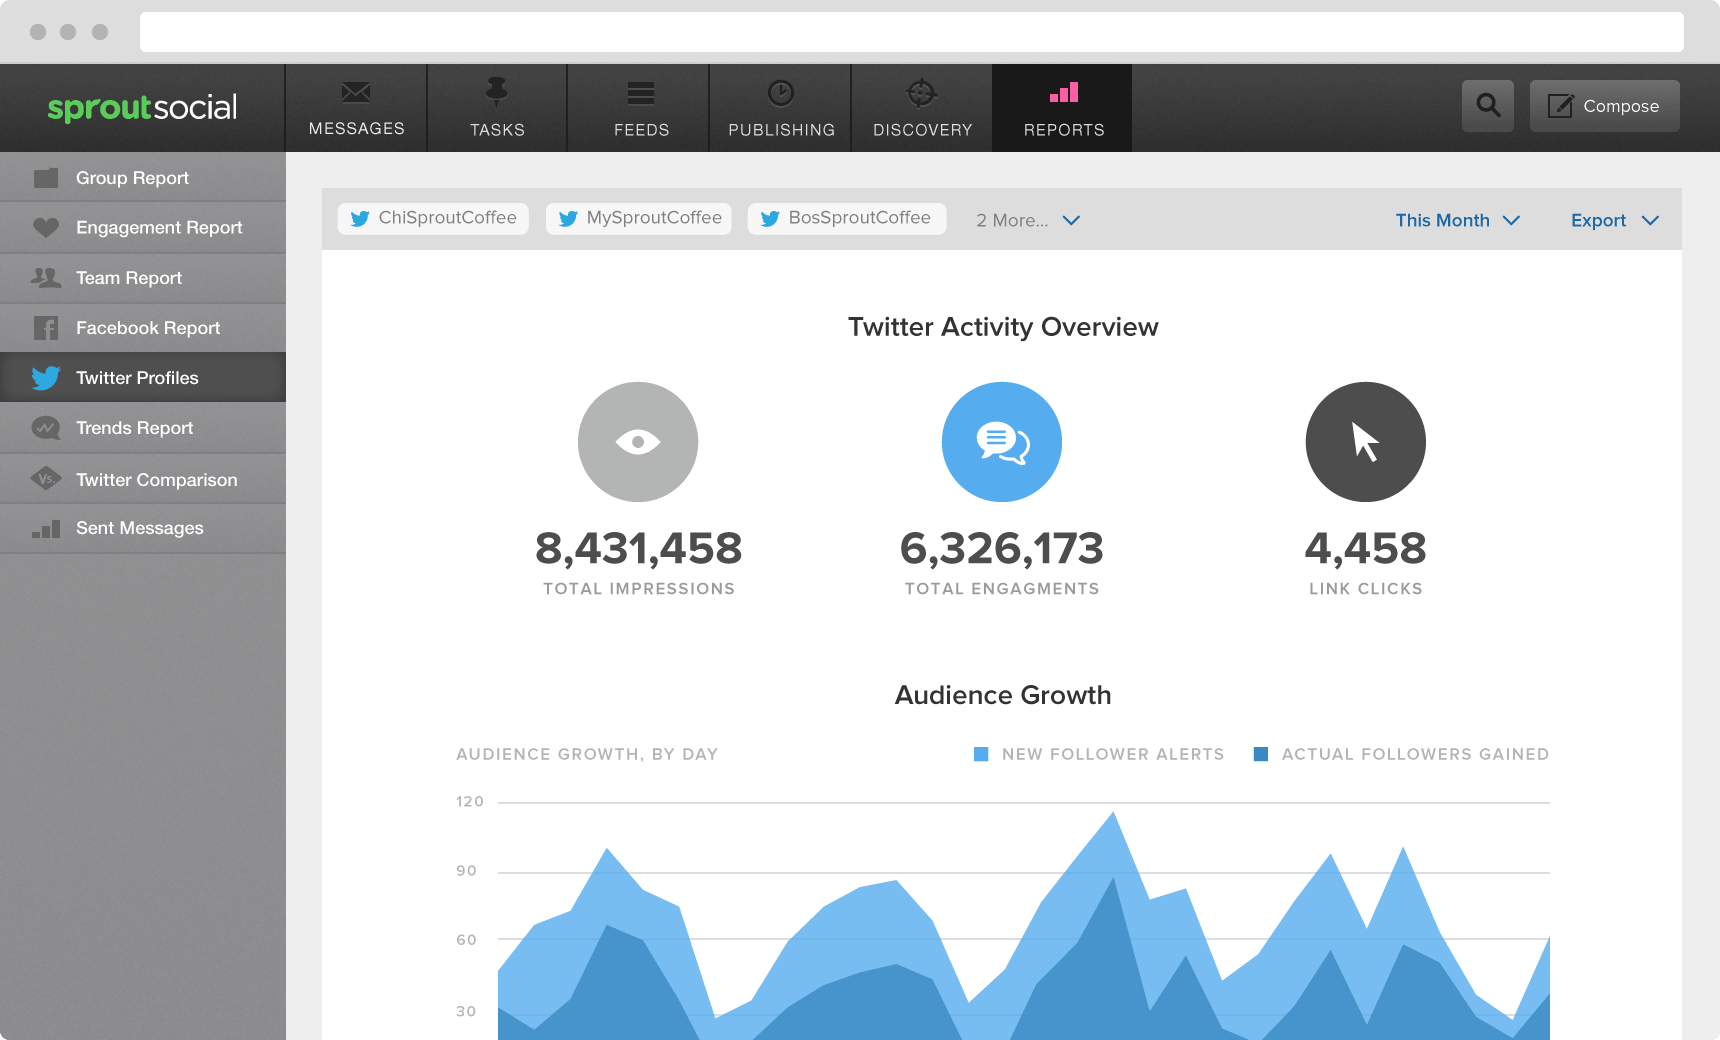This screenshot has width=1720, height=1040.
Task: Click the 120 axis label
Action: point(470,802)
